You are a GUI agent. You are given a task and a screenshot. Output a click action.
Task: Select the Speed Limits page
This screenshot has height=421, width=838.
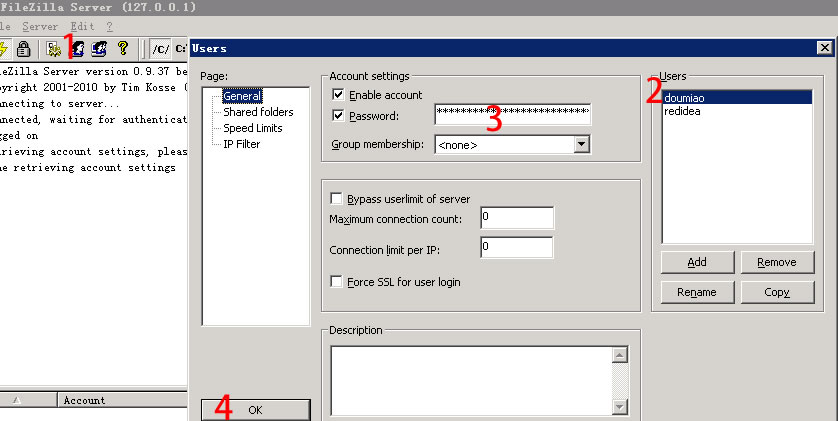coord(252,128)
